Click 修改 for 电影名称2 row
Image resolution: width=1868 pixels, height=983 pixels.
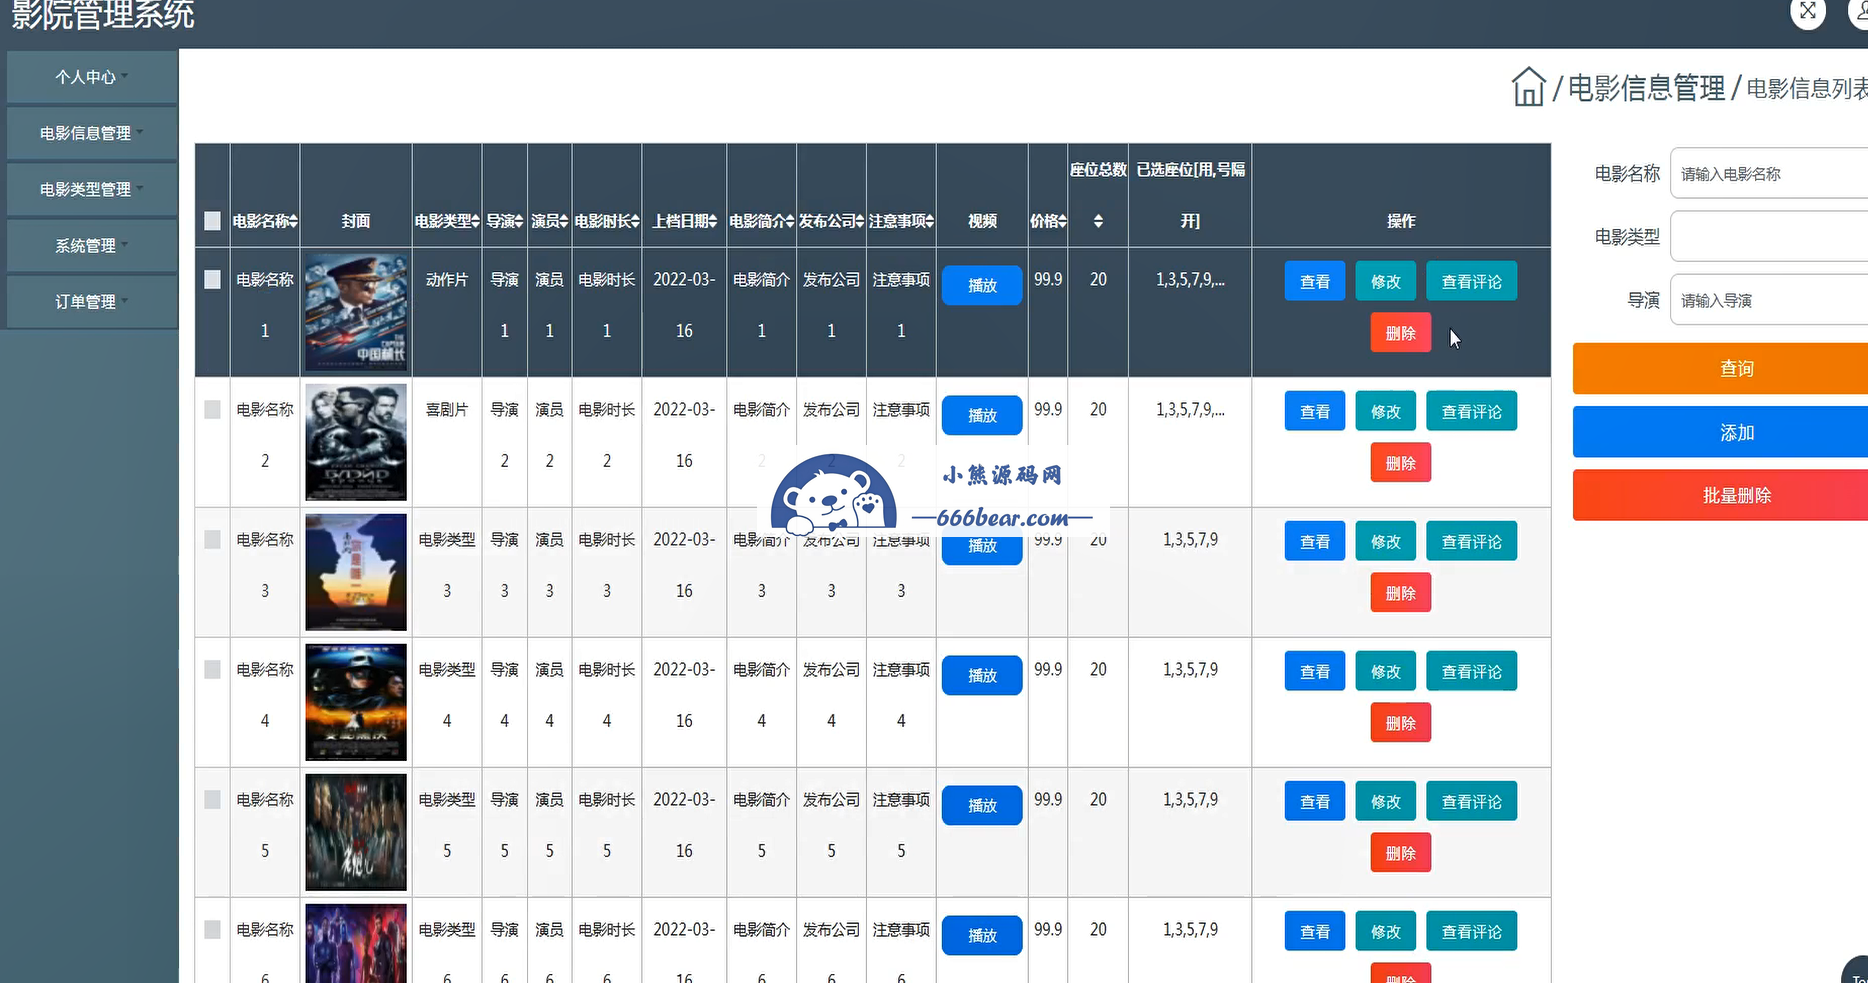1386,411
